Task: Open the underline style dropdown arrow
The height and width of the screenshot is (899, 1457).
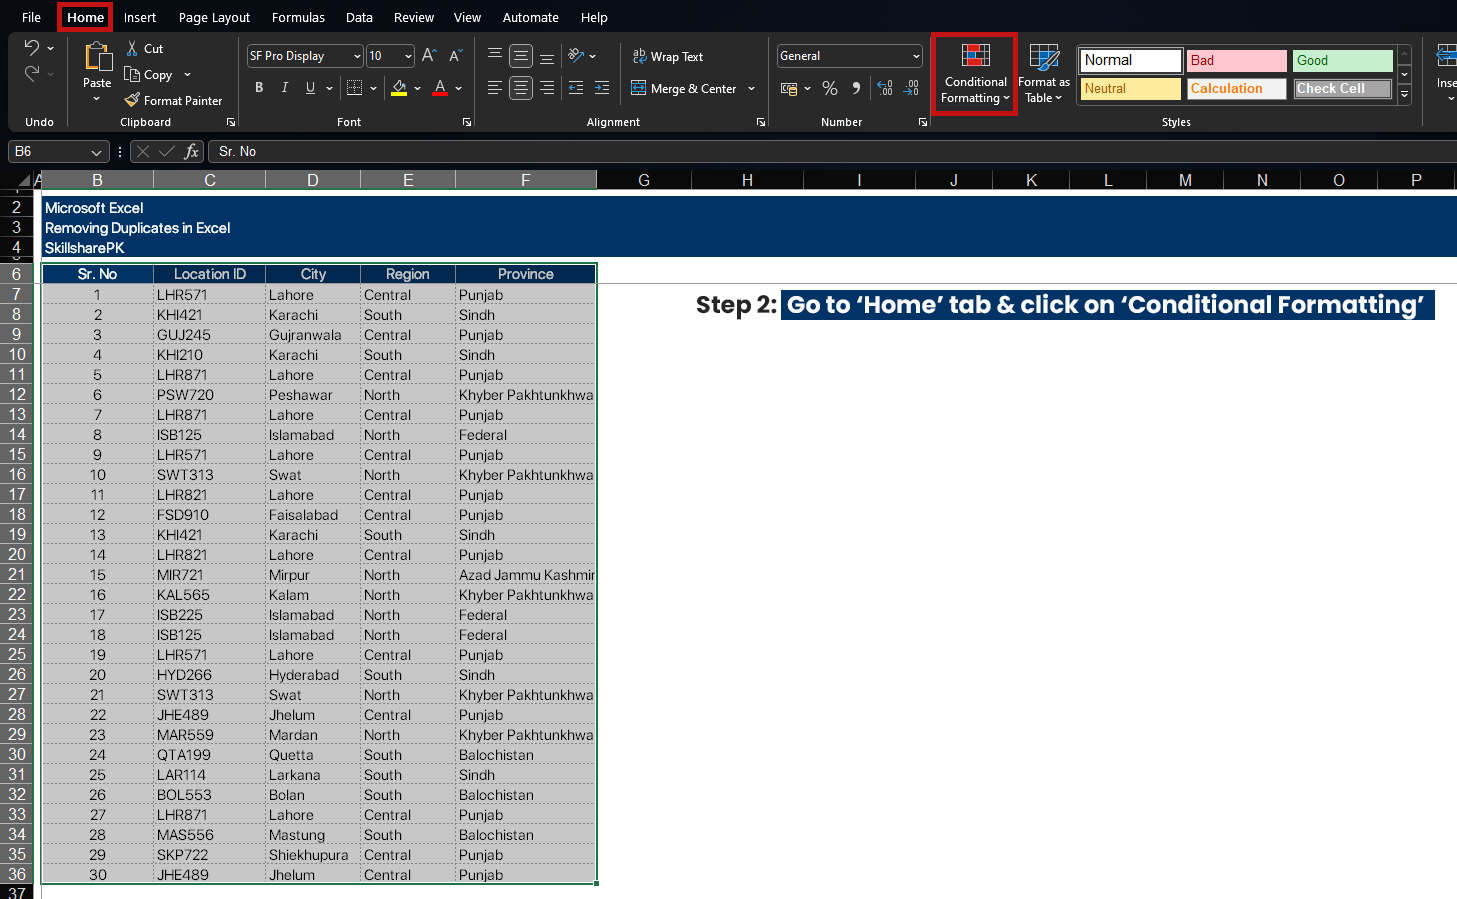Action: pos(329,88)
